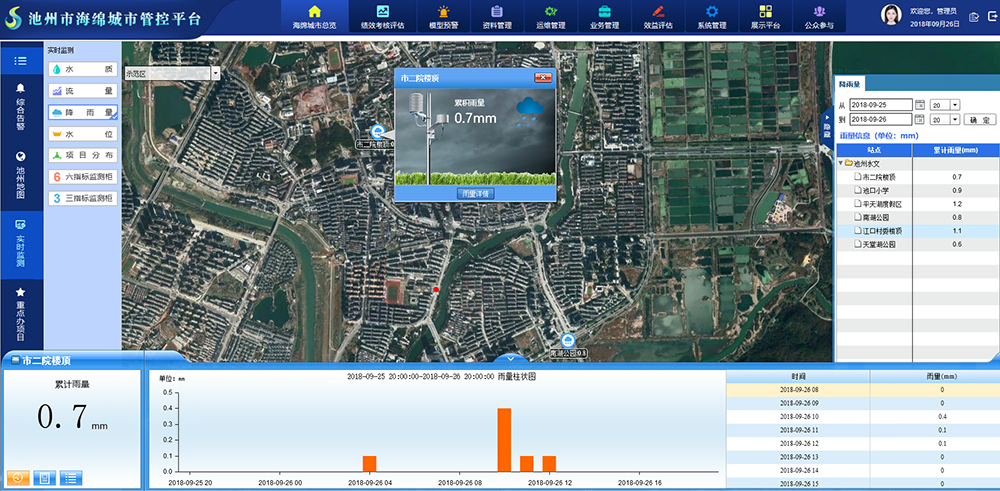Click the sidebar list menu icon
1000x491 pixels.
pyautogui.click(x=20, y=61)
